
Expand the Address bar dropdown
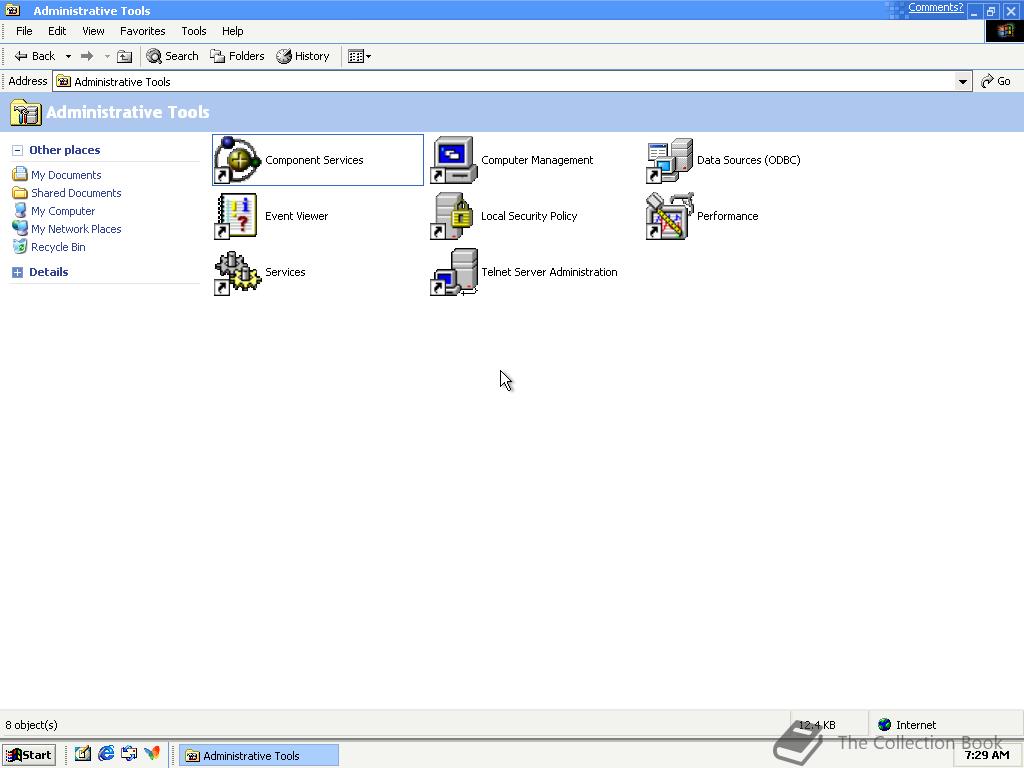963,82
